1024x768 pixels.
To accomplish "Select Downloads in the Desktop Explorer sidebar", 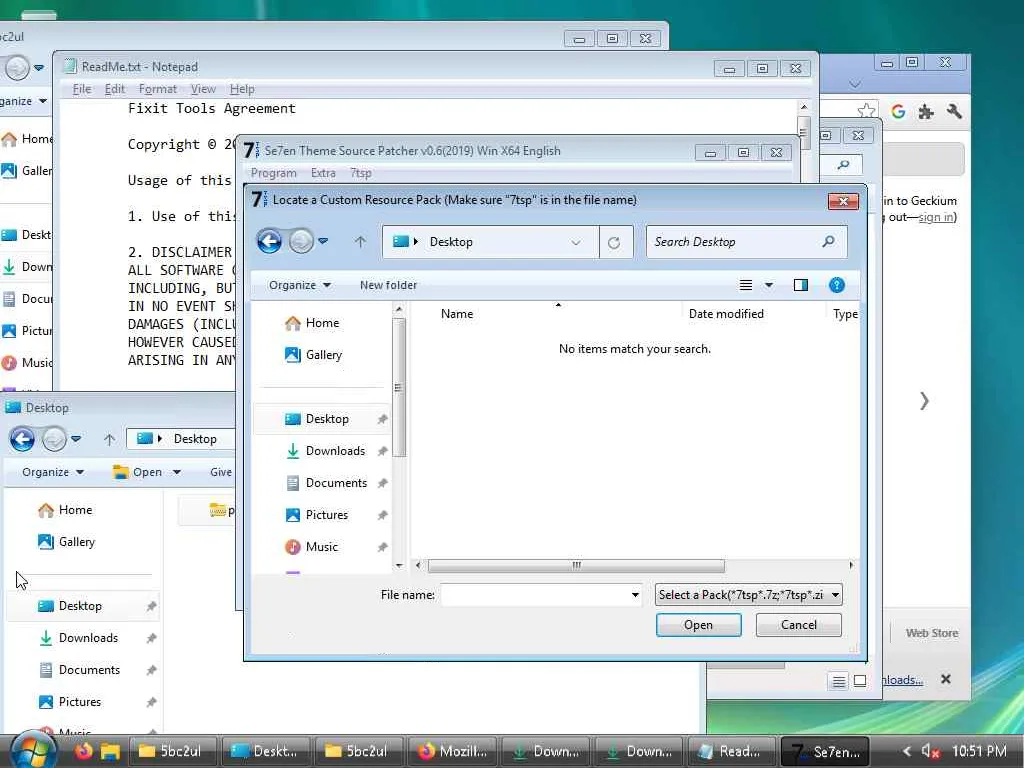I will tap(79, 638).
